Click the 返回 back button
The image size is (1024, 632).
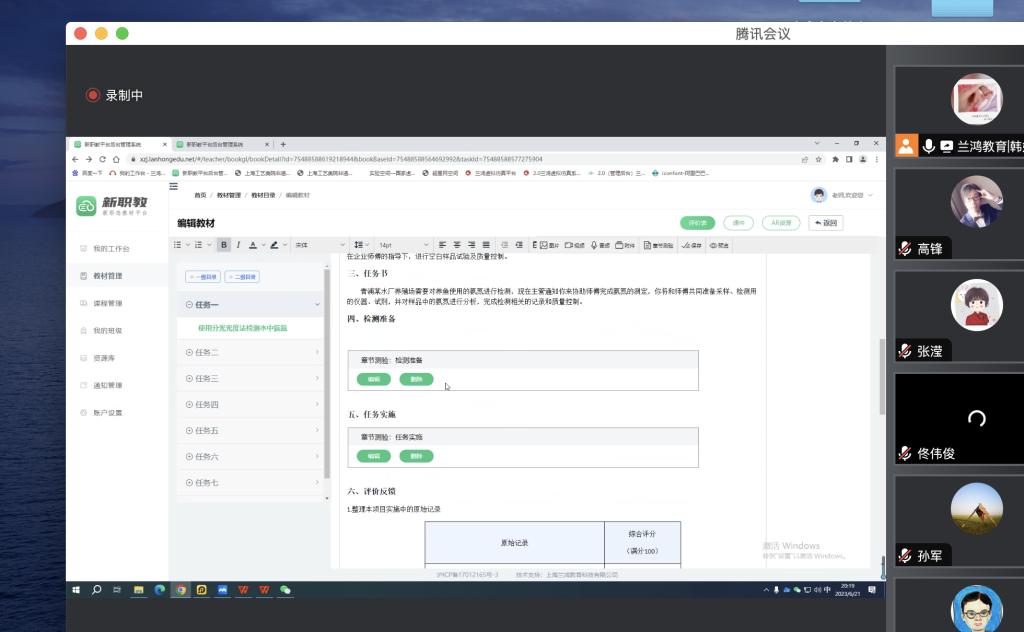[x=825, y=223]
